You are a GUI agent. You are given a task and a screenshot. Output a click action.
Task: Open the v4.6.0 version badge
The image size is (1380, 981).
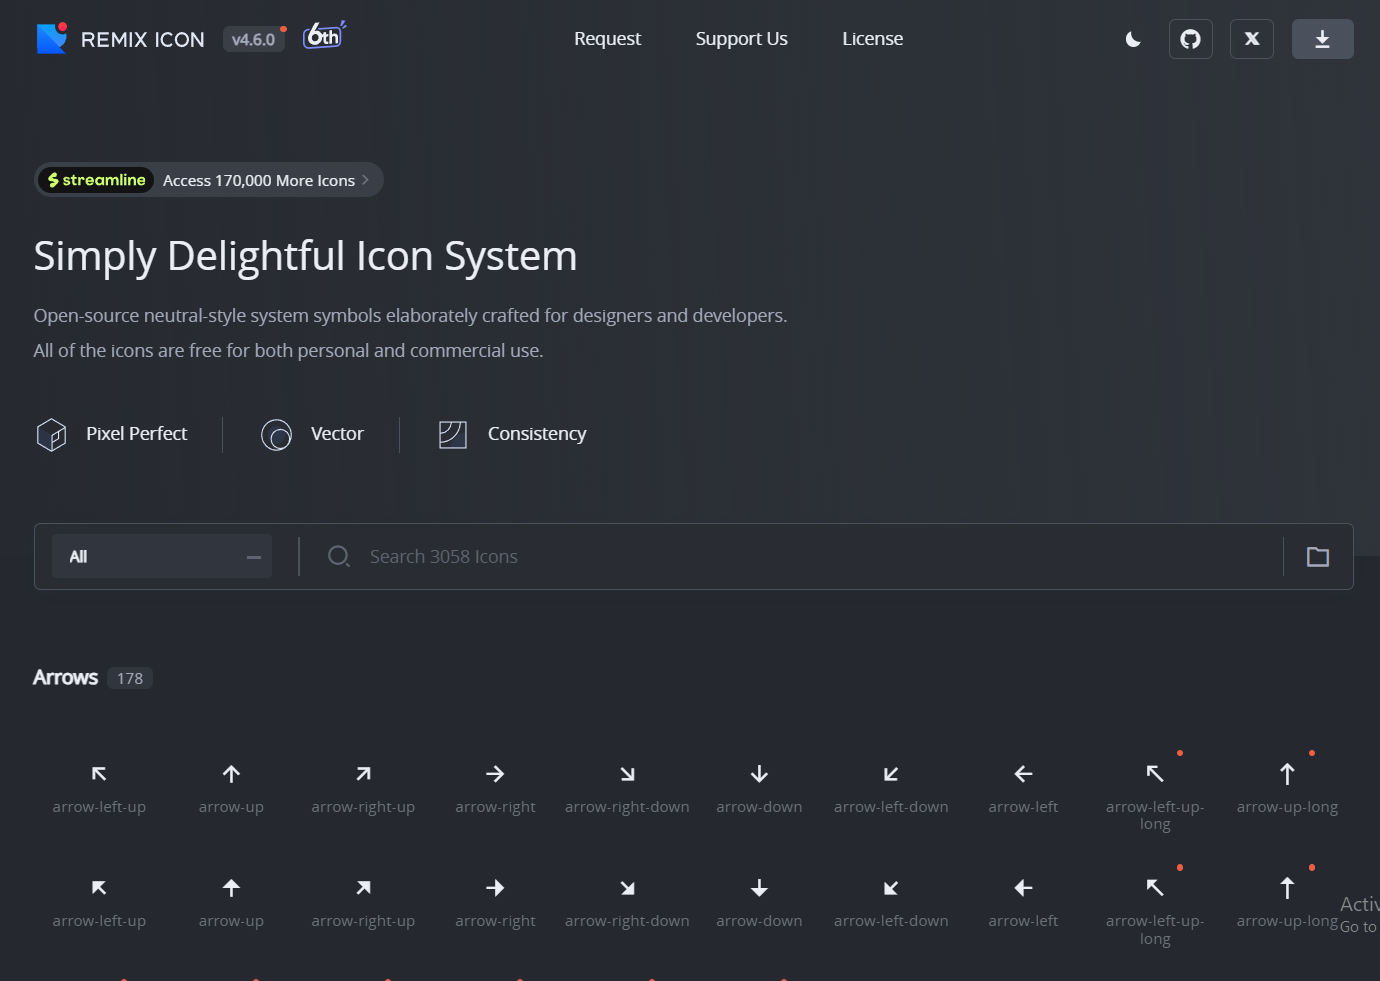pyautogui.click(x=253, y=40)
